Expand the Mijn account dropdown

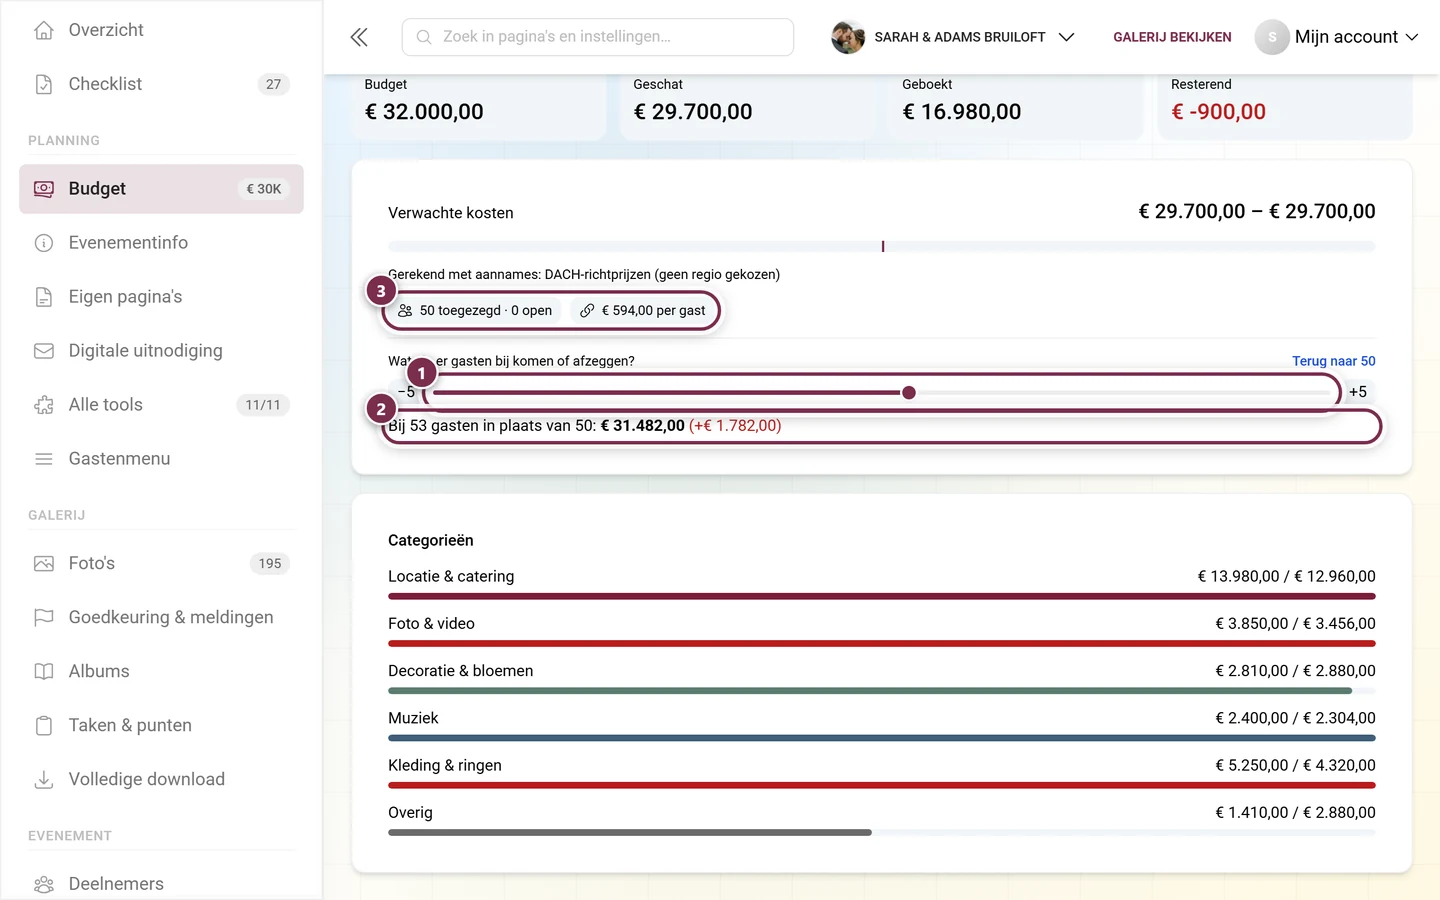tap(1337, 37)
